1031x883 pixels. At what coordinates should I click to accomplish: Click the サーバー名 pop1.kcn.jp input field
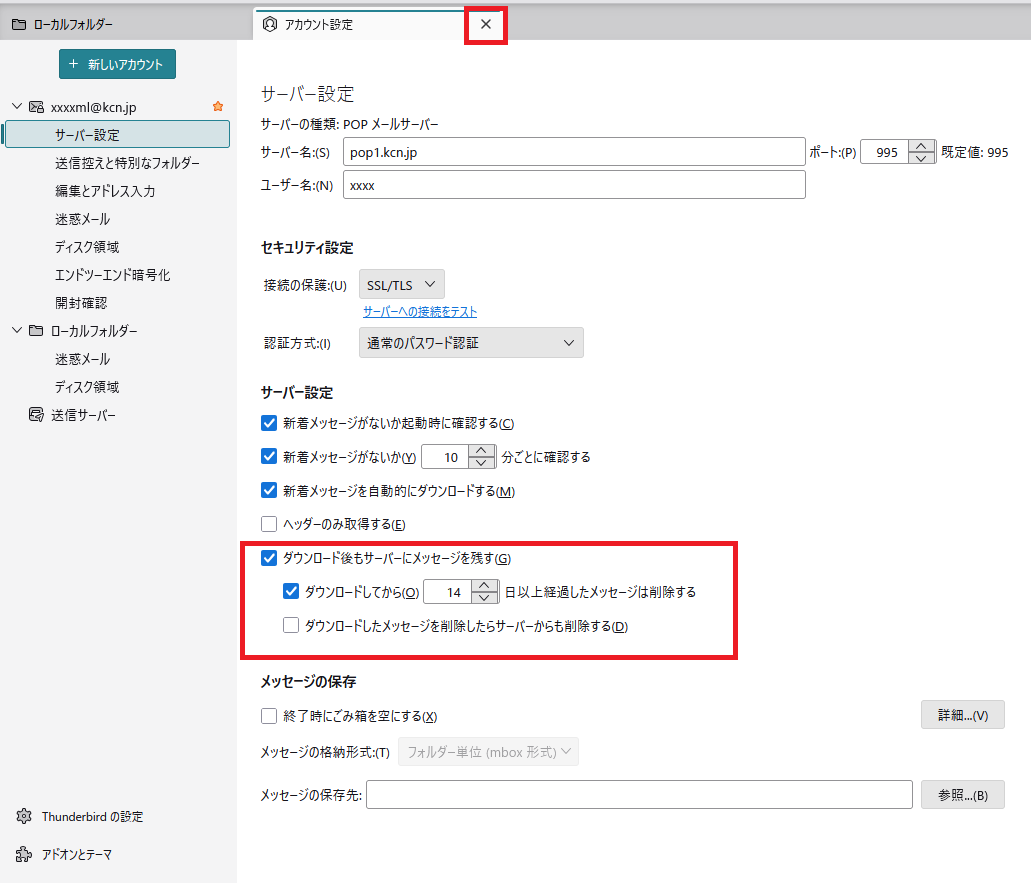coord(573,153)
